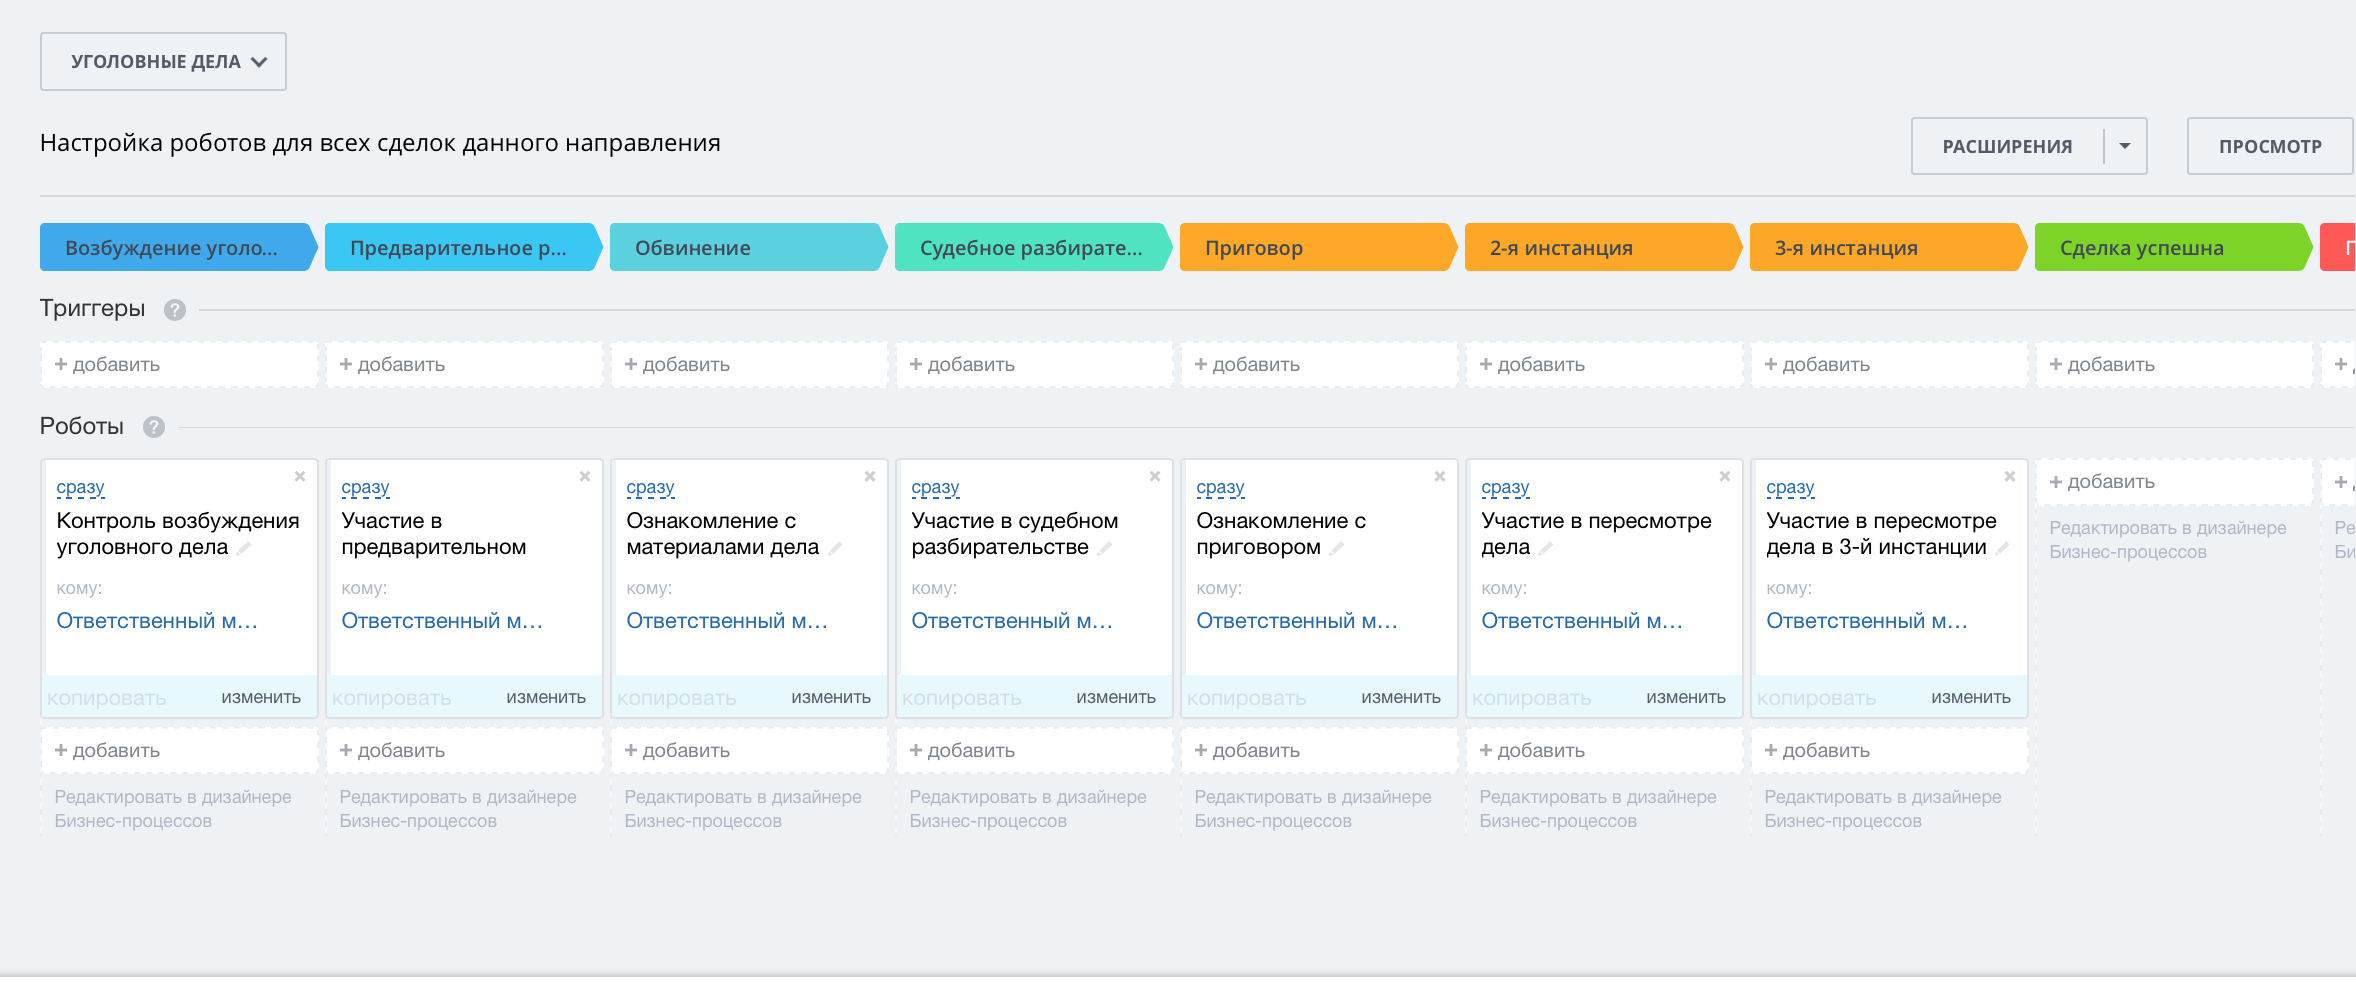This screenshot has width=2356, height=984.
Task: Click the help icon next to Роботы
Action: (153, 427)
